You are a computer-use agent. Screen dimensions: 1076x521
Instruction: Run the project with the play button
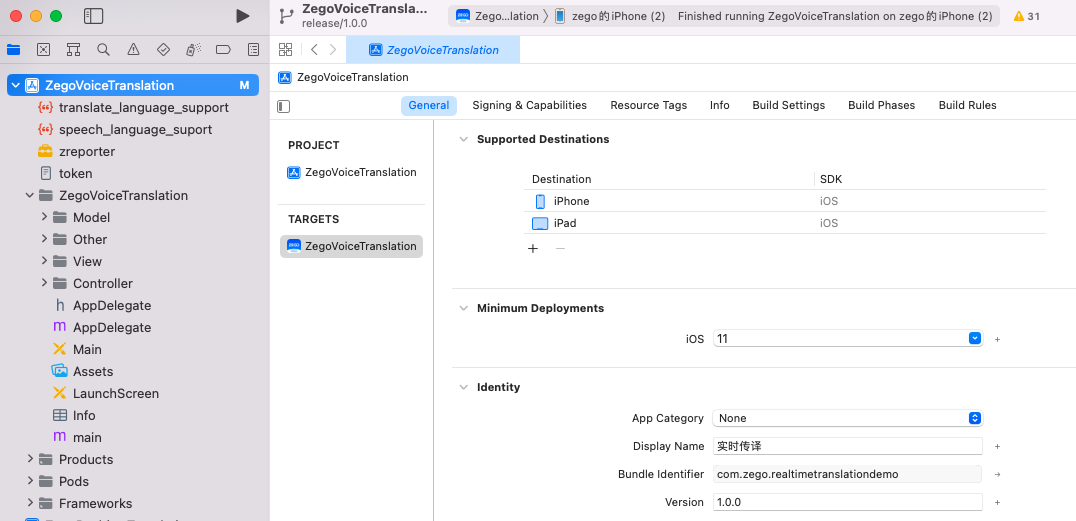pyautogui.click(x=242, y=16)
